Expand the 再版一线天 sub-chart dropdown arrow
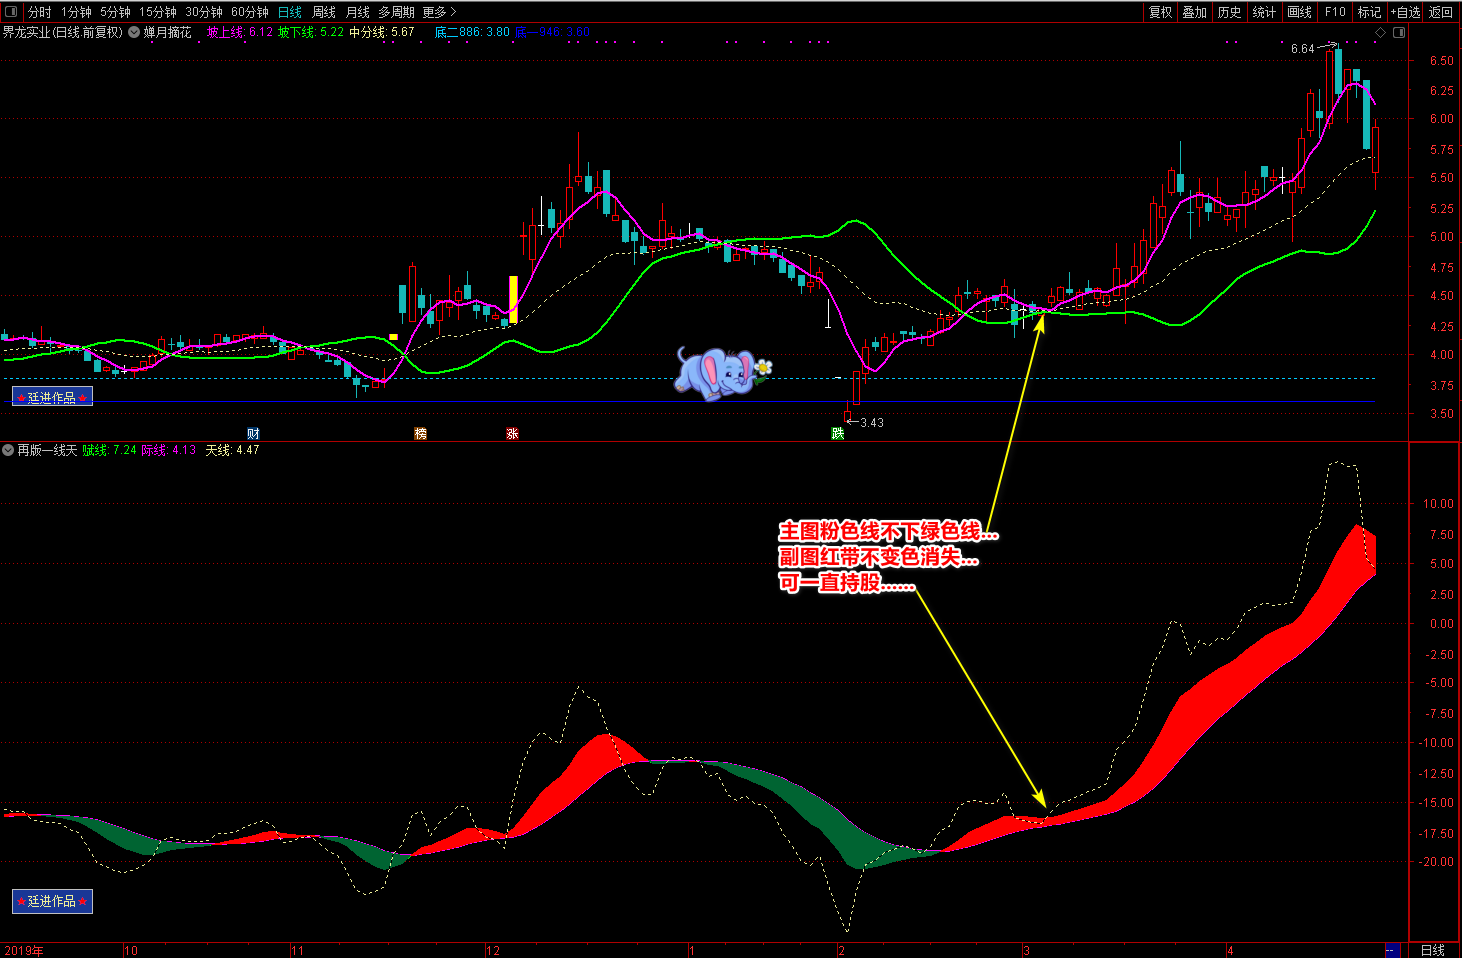Screen dimensions: 1462x958 pos(8,450)
